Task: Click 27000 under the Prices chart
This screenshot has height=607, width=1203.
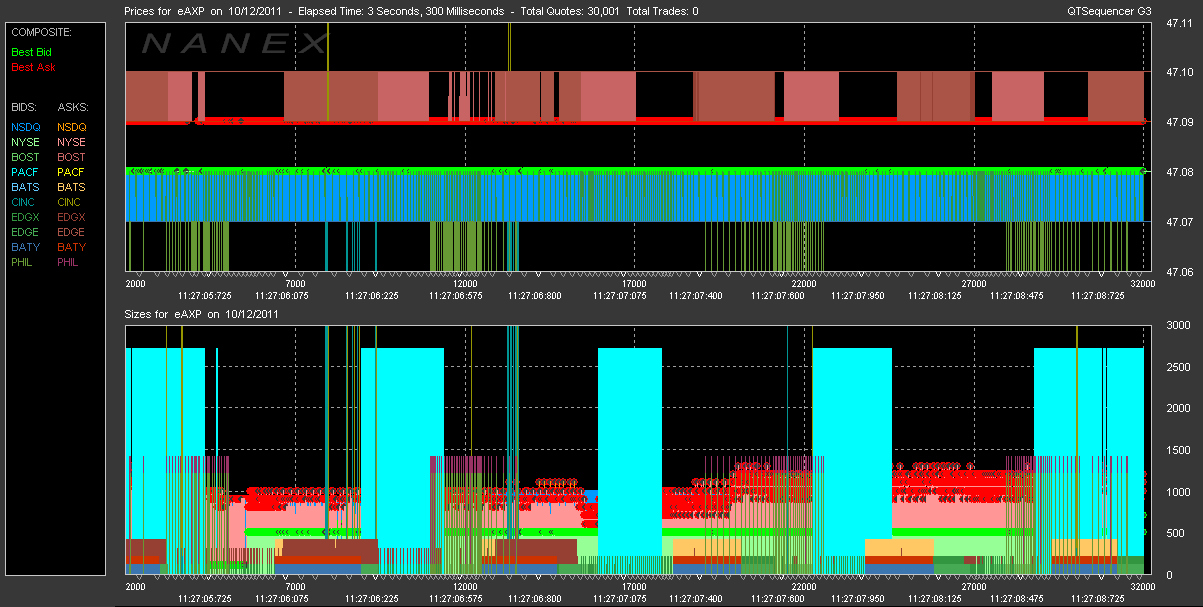Action: tap(972, 283)
